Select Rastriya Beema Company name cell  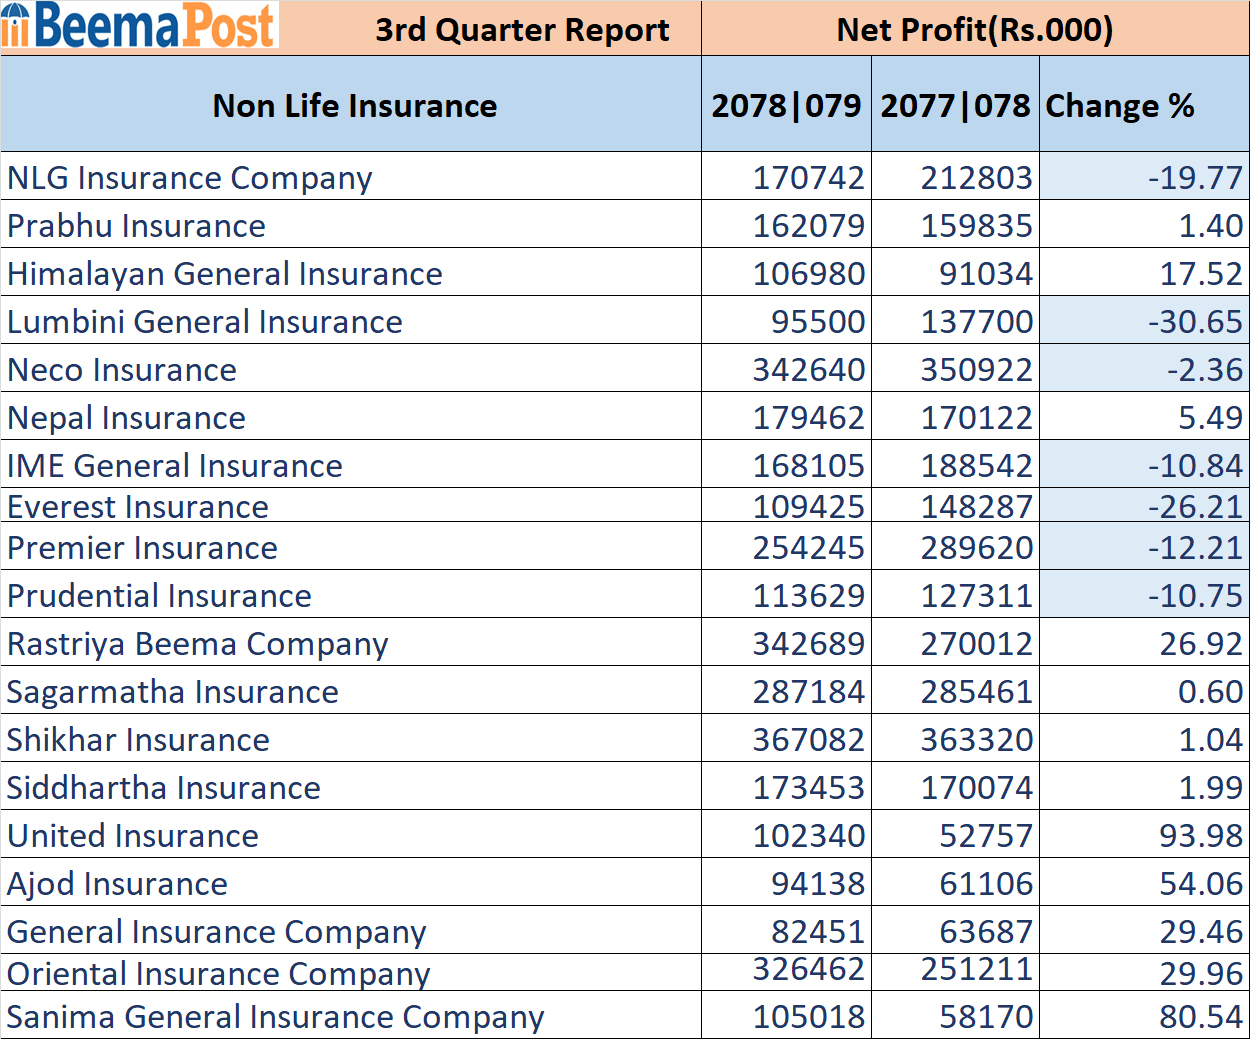[197, 644]
